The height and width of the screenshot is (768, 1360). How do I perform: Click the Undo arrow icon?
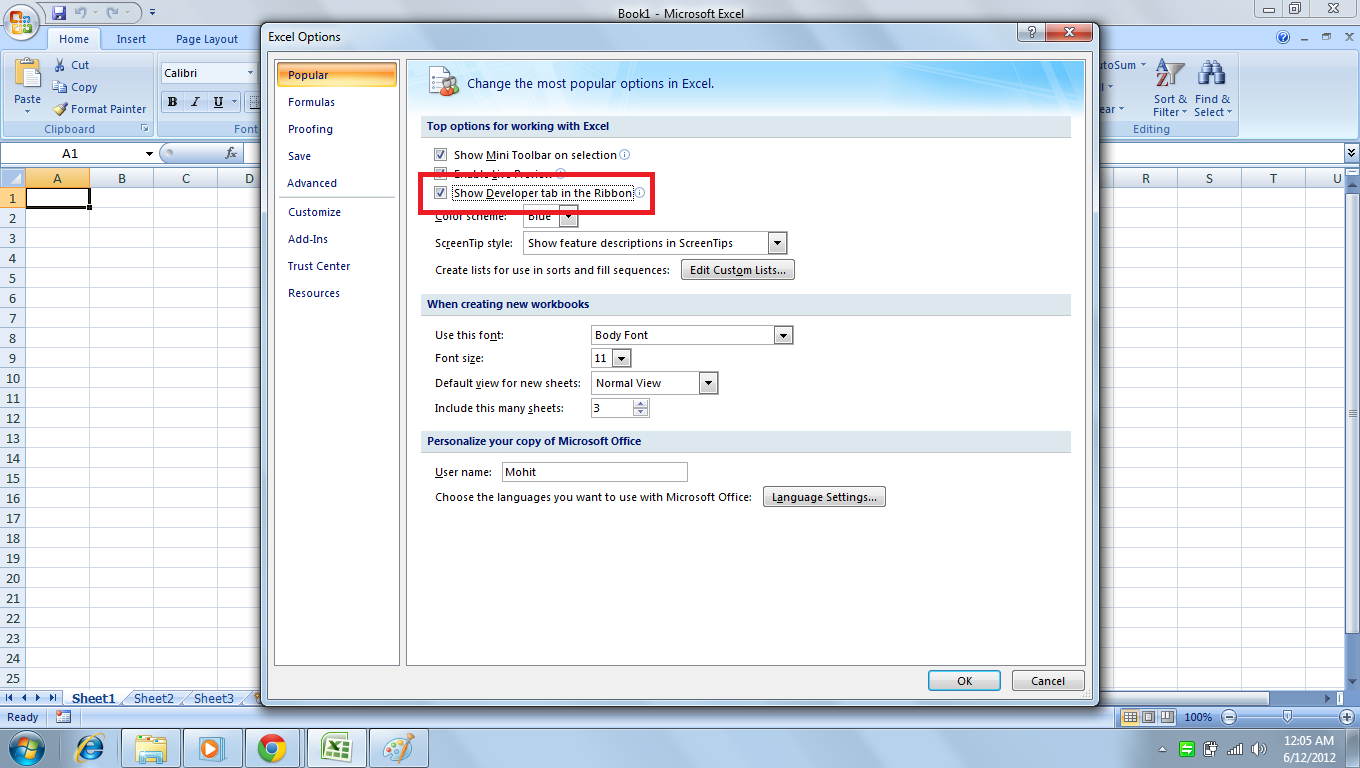click(81, 13)
